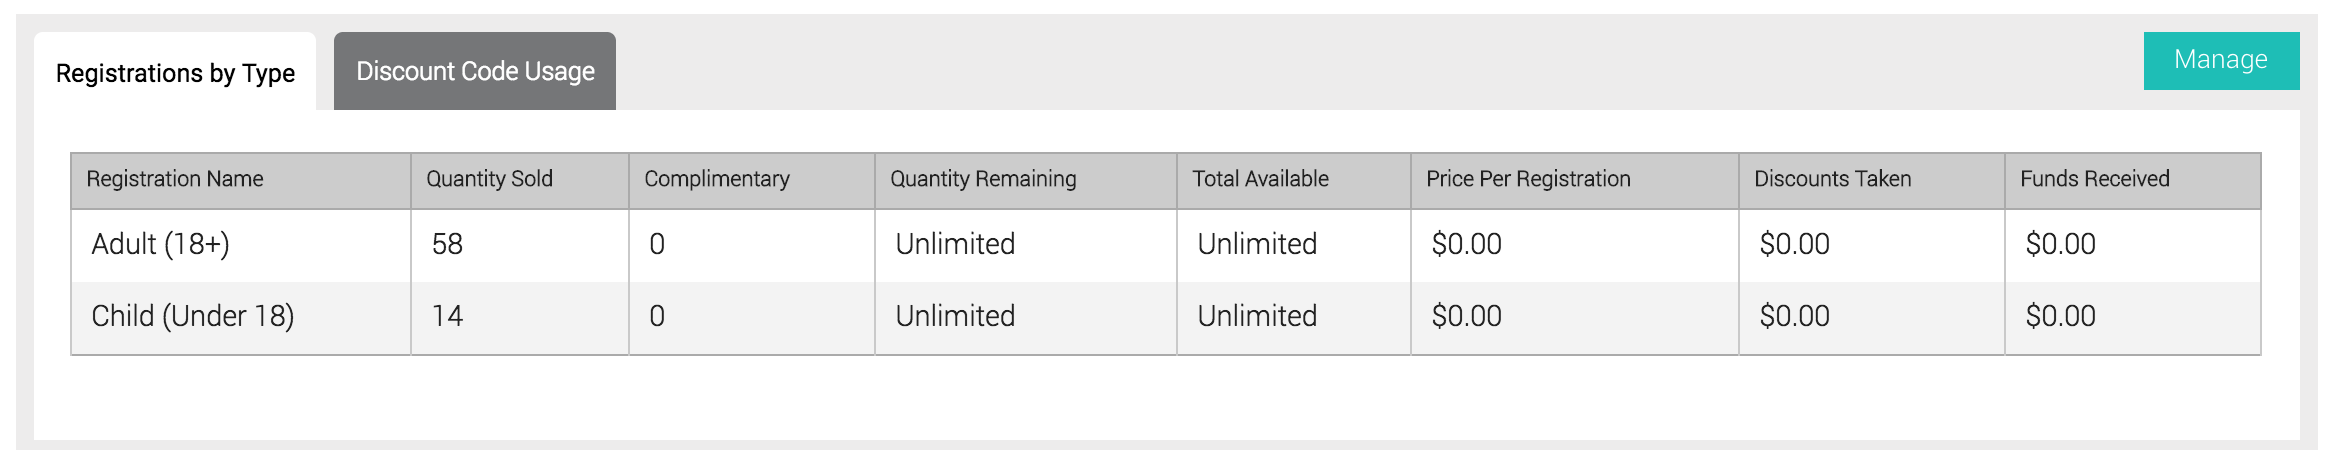Click Child row Total Available Unlimited cell
Screen dimensions: 2334x450
pos(1257,316)
